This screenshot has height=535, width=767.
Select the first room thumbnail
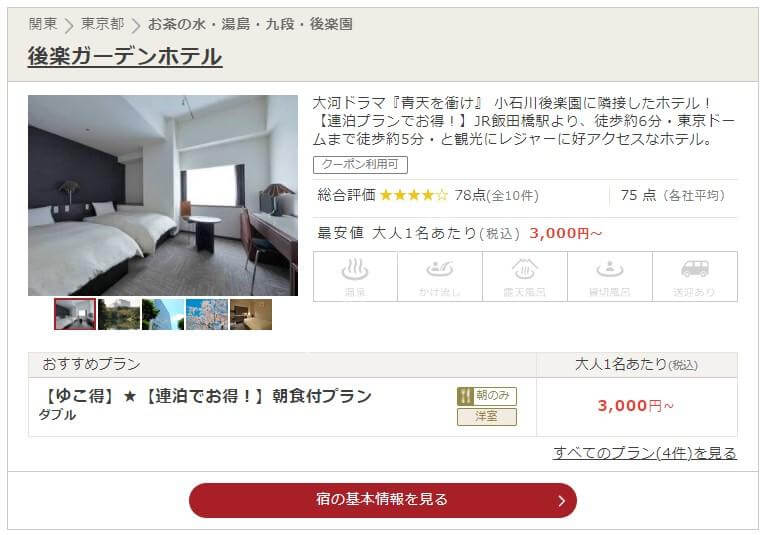pyautogui.click(x=75, y=314)
